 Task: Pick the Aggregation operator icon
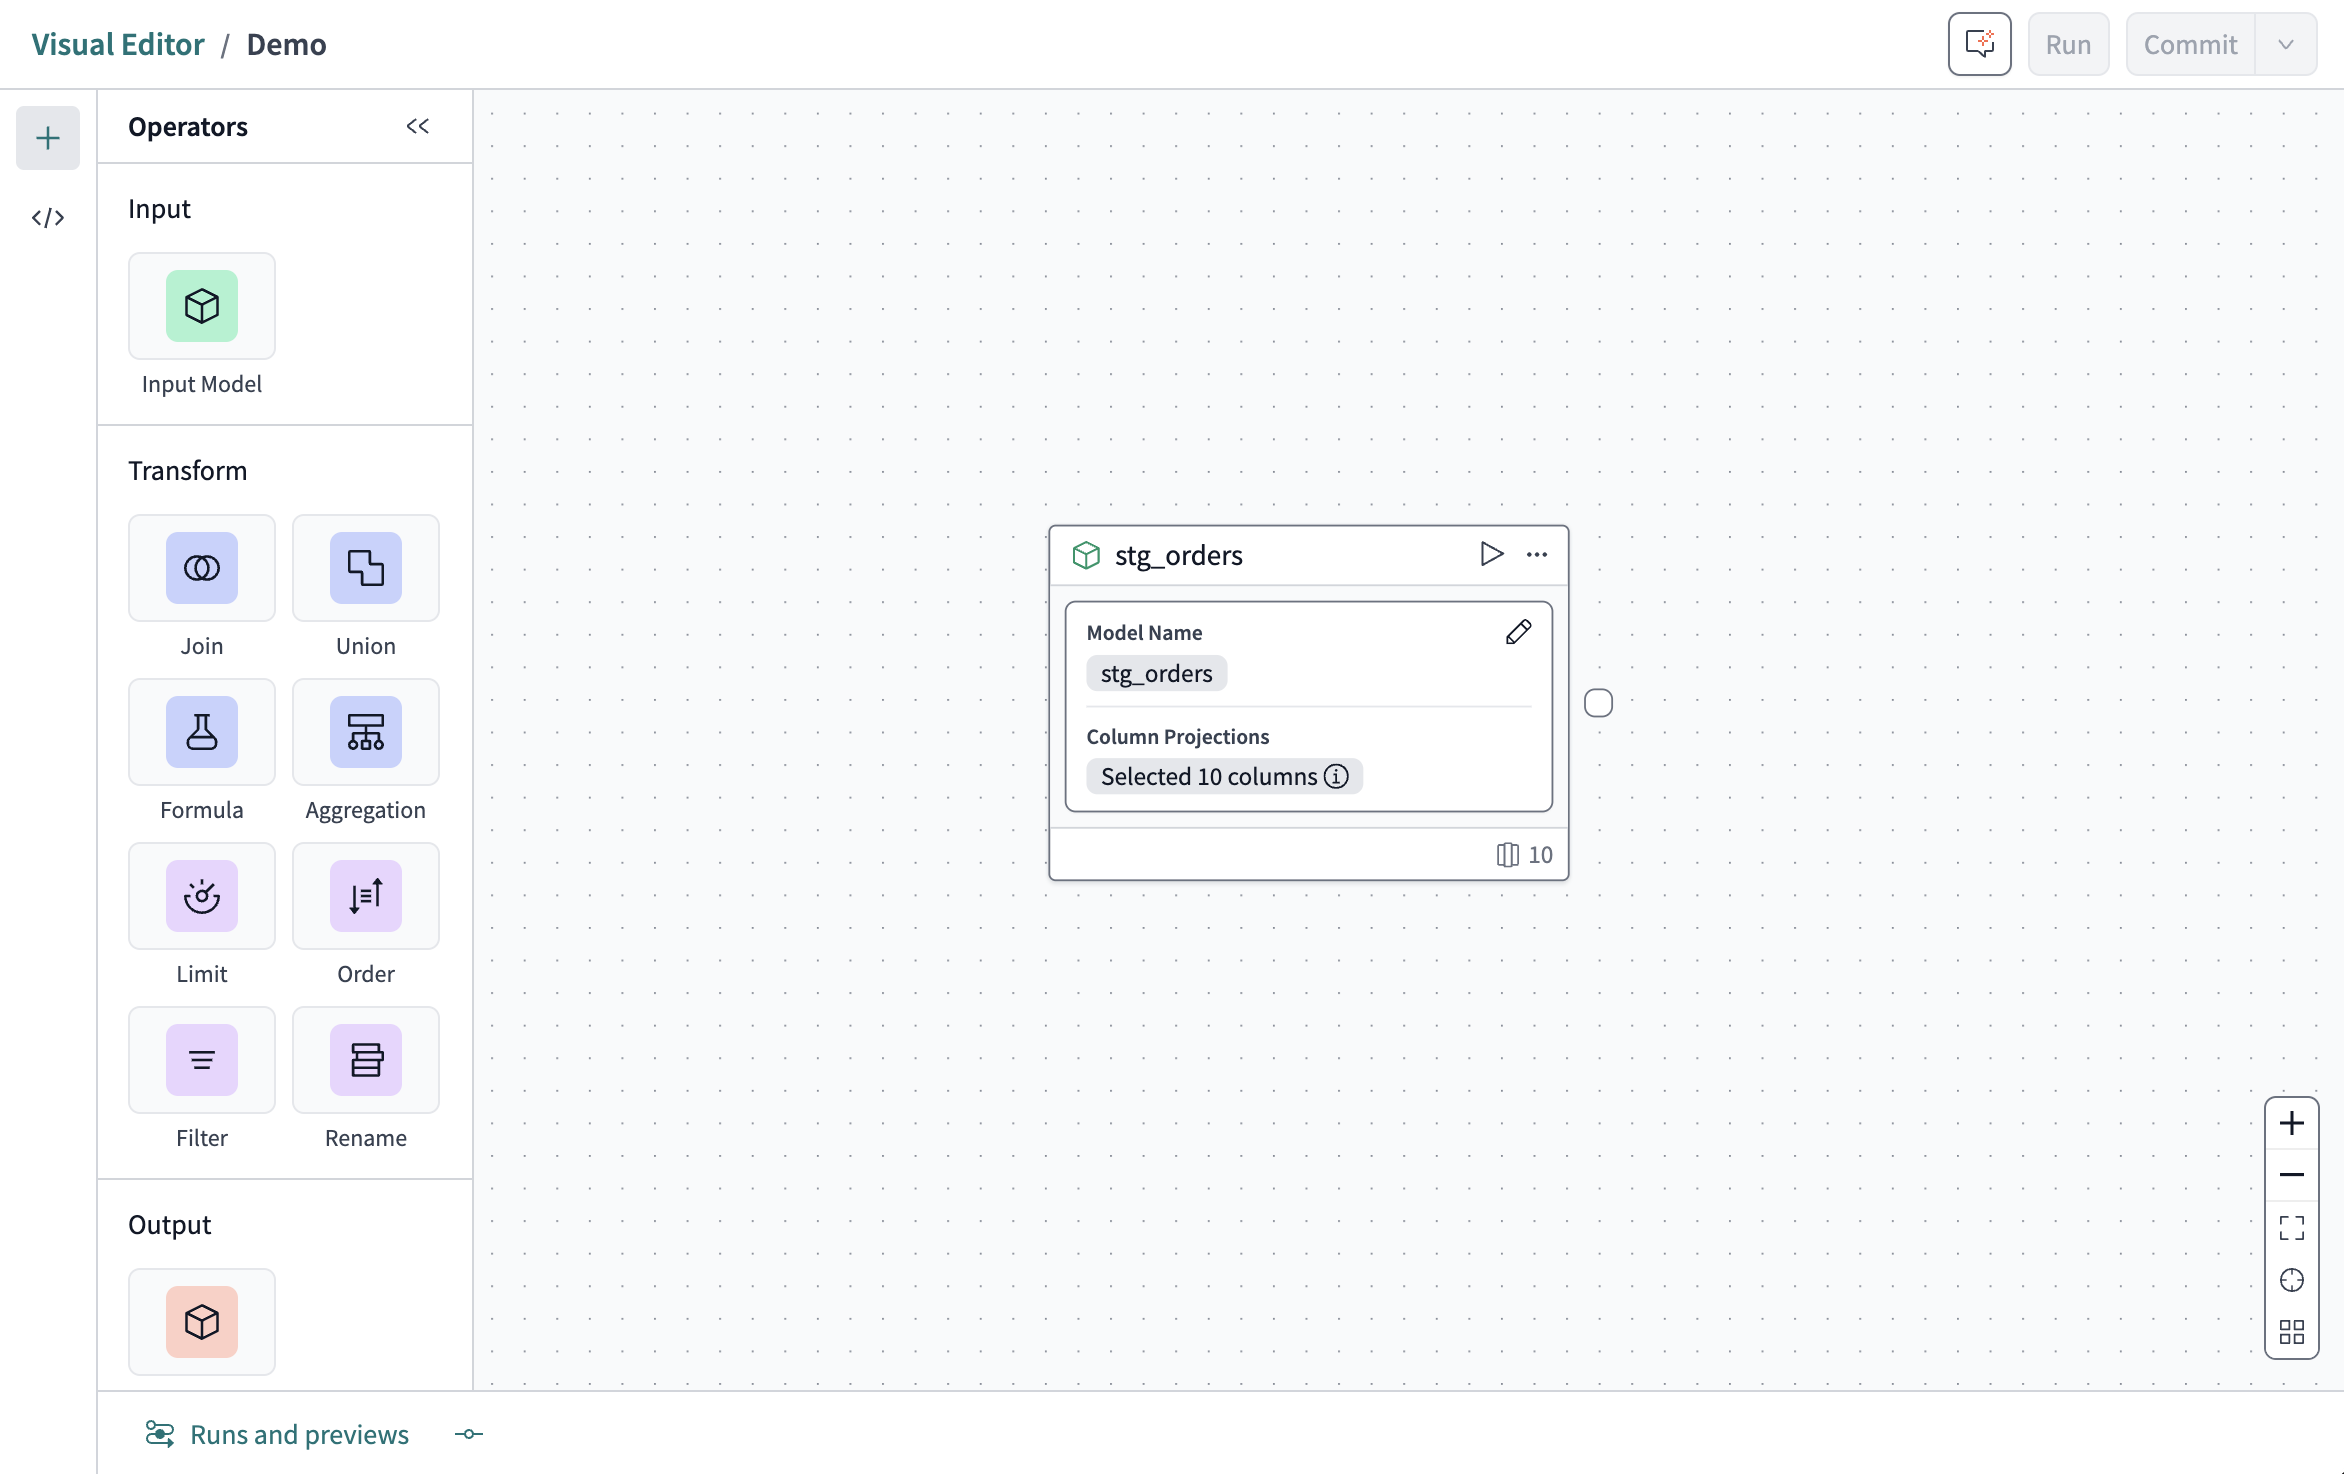click(x=365, y=732)
